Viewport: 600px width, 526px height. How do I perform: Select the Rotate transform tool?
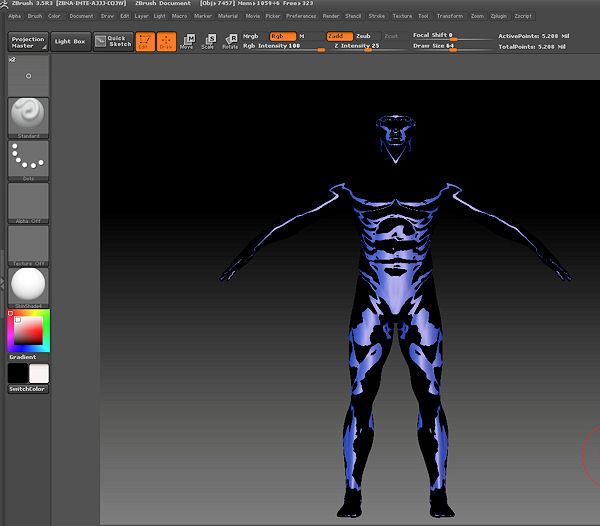[230, 41]
